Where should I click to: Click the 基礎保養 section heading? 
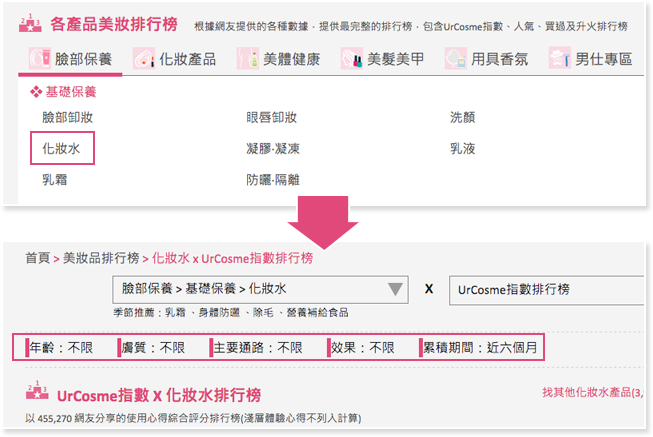point(71,92)
